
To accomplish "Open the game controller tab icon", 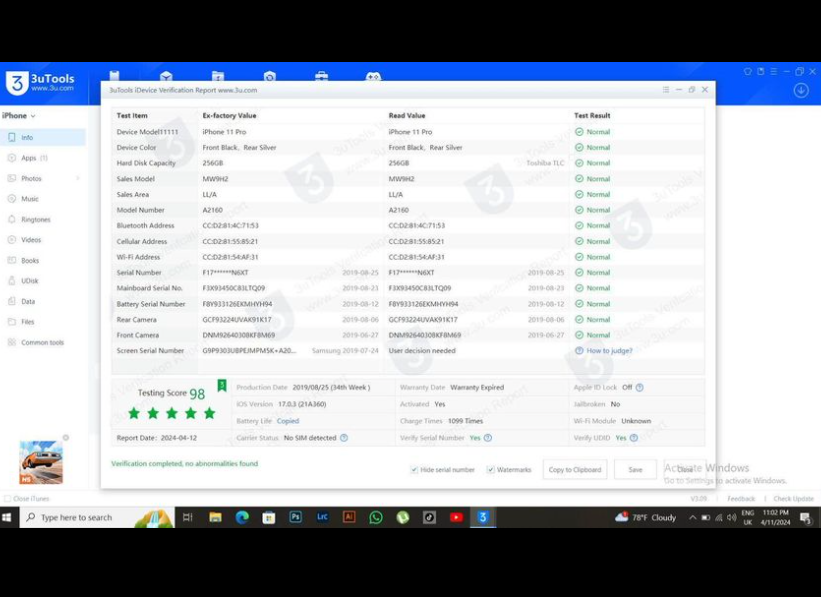I will click(373, 76).
